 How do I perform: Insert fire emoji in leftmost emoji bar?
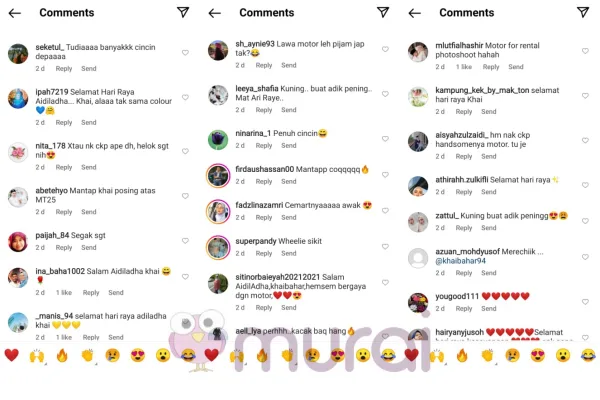coord(62,356)
